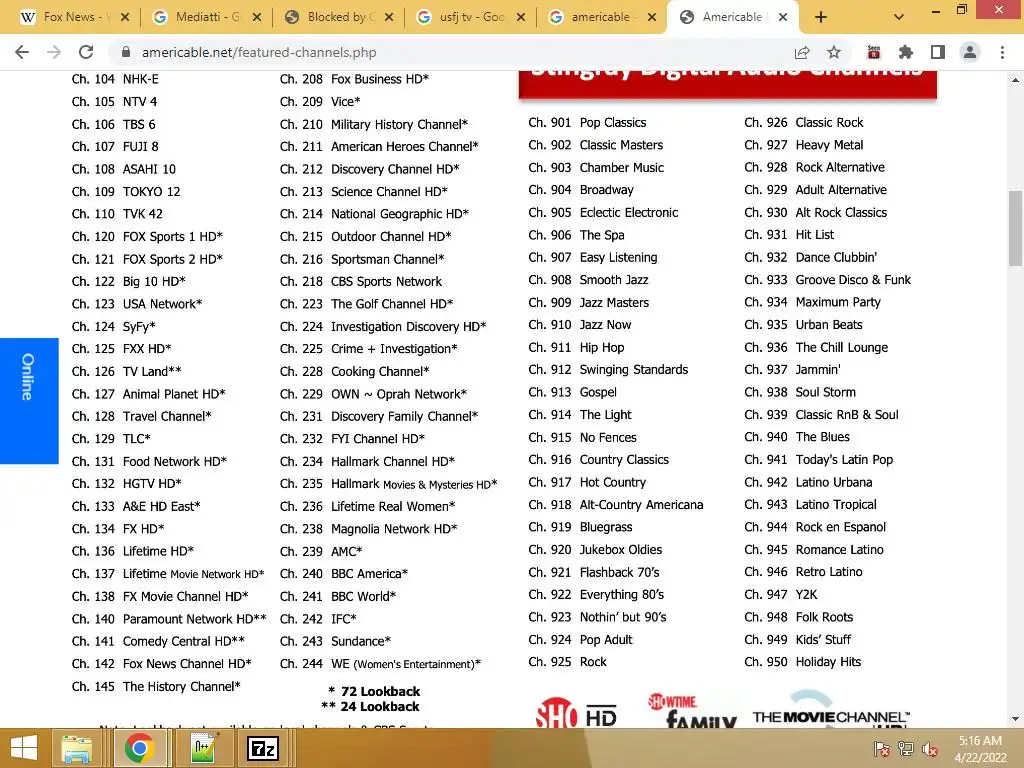Close the Blocked by tab
The height and width of the screenshot is (768, 1024).
[389, 18]
